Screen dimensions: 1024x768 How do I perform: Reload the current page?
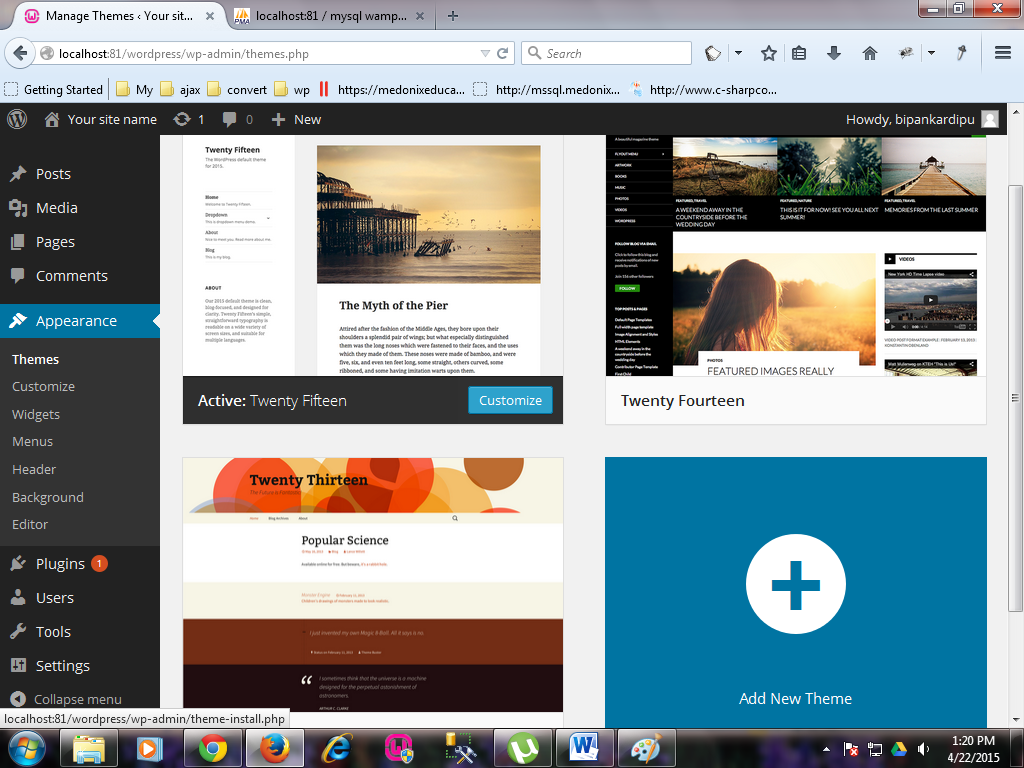[502, 54]
